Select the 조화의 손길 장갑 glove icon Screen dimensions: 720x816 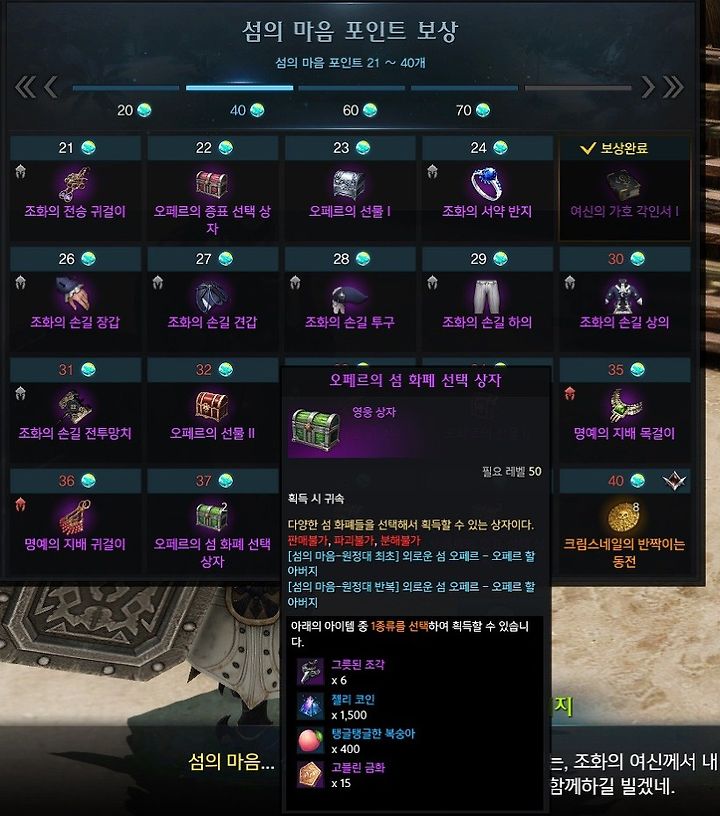click(x=74, y=294)
